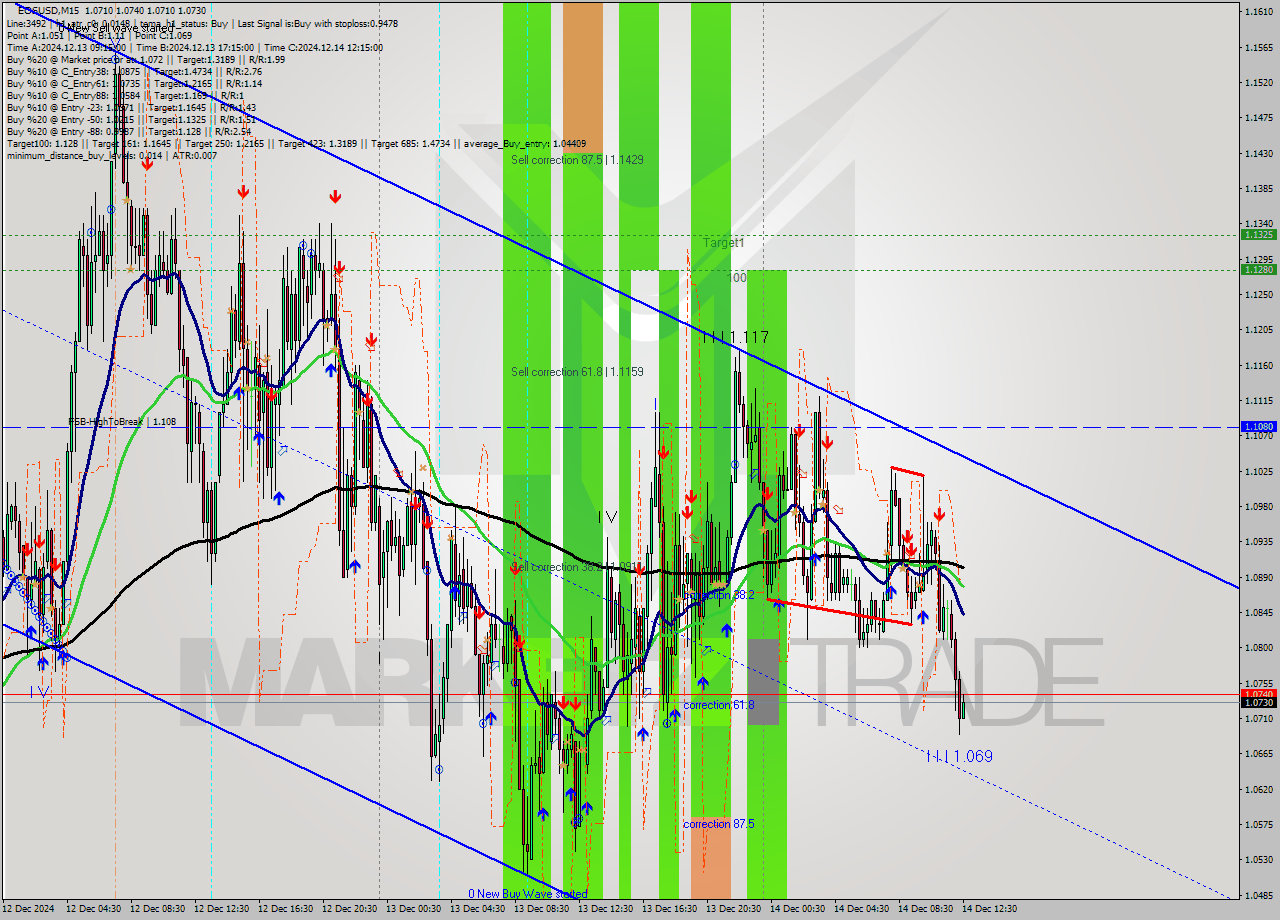Click the 1.1520 price axis label

(1259, 82)
